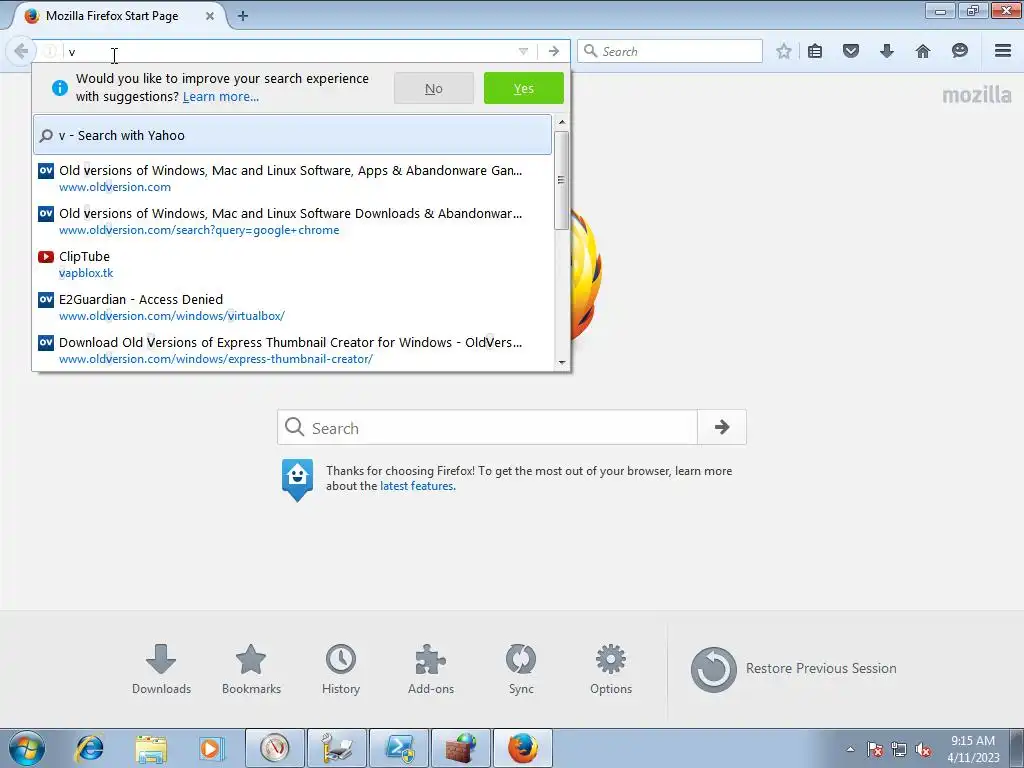Switch to the gauge app on taskbar
This screenshot has width=1024, height=768.
click(274, 748)
